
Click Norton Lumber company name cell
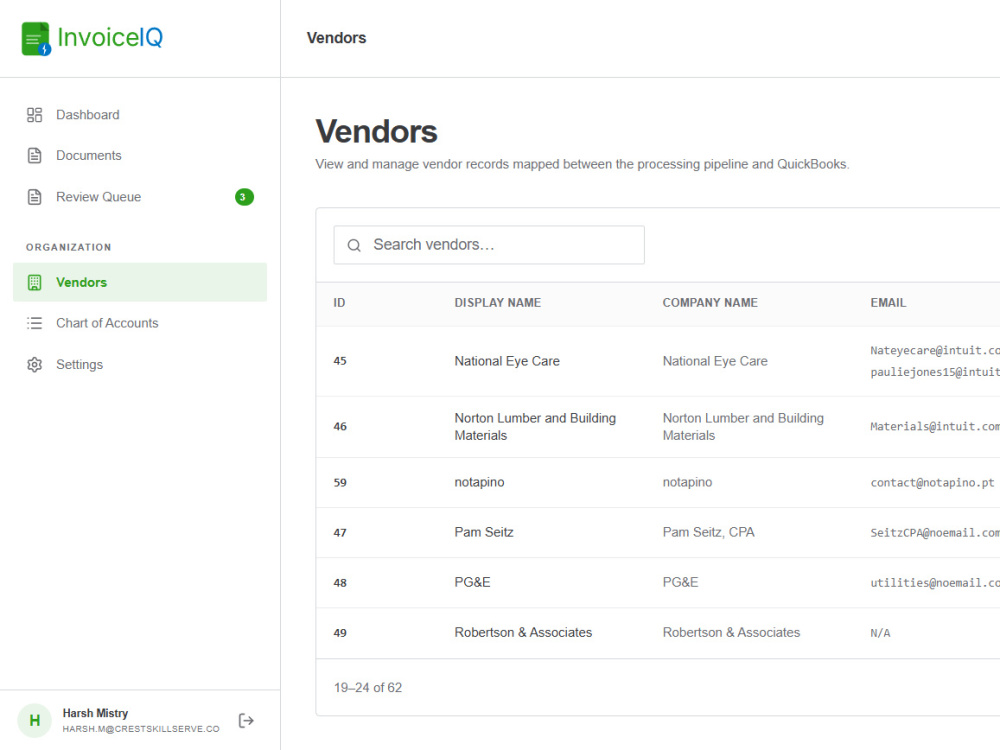(x=743, y=427)
